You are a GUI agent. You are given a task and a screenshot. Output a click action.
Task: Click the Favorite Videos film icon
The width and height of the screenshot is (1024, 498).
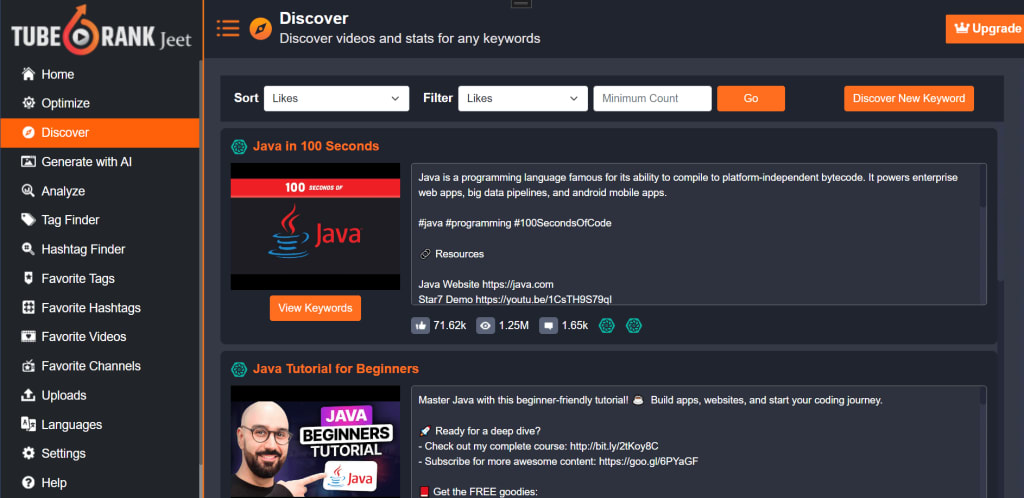coord(28,337)
